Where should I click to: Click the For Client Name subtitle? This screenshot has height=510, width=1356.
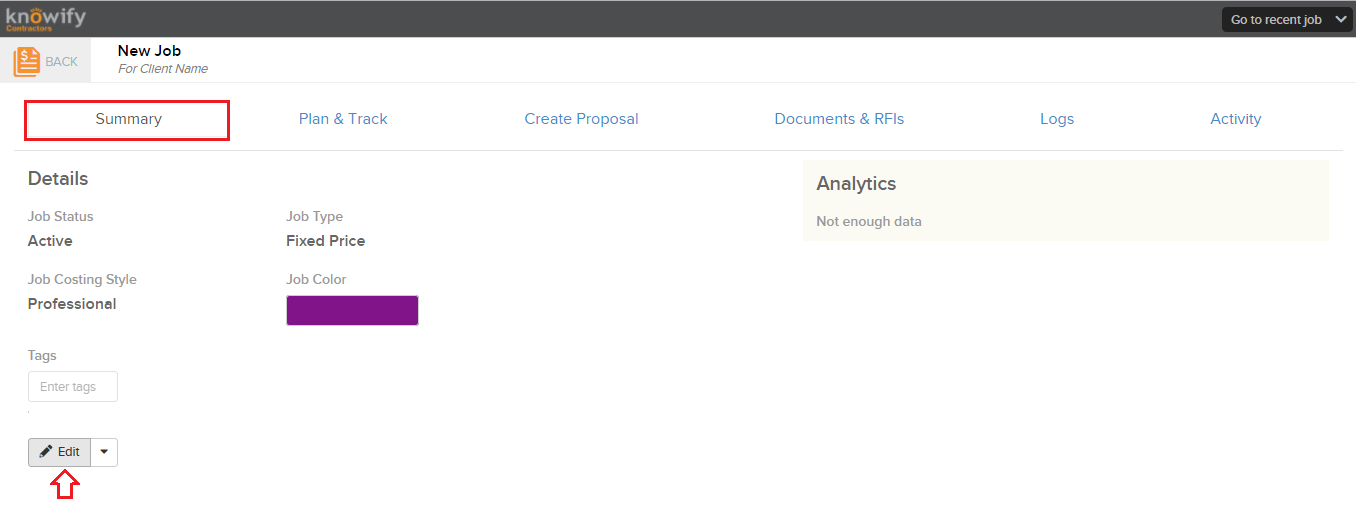pyautogui.click(x=163, y=69)
